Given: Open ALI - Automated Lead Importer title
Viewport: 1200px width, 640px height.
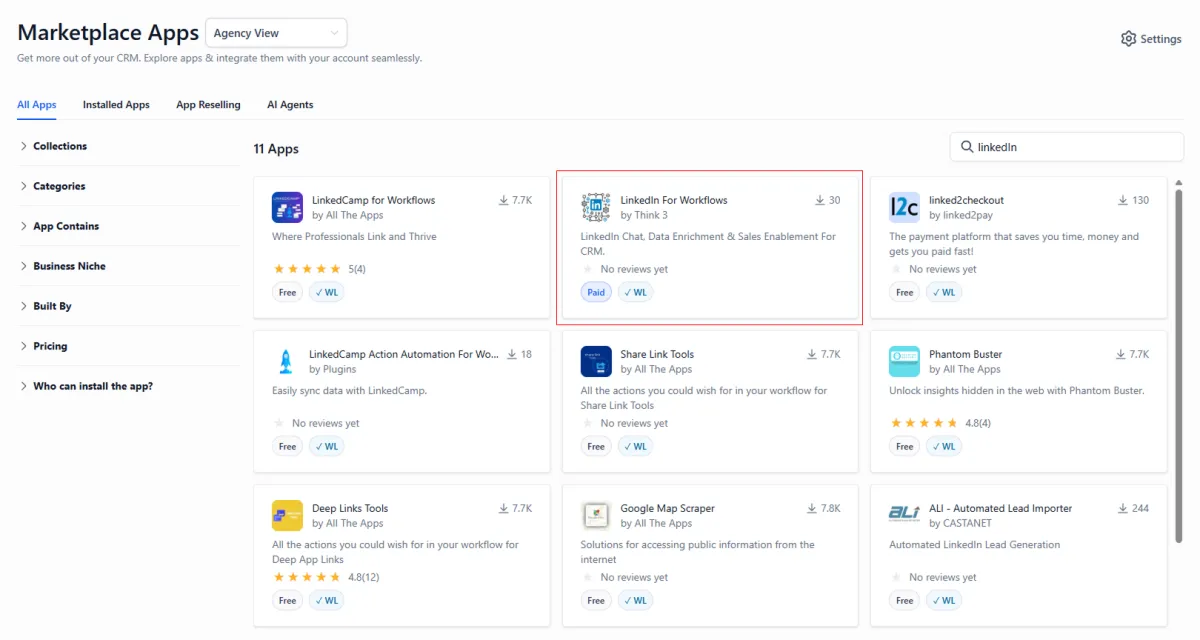Looking at the screenshot, I should tap(1000, 508).
